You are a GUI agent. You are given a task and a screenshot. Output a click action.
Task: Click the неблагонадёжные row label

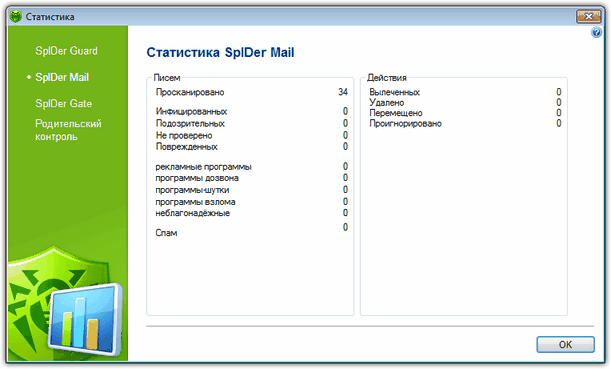click(192, 213)
